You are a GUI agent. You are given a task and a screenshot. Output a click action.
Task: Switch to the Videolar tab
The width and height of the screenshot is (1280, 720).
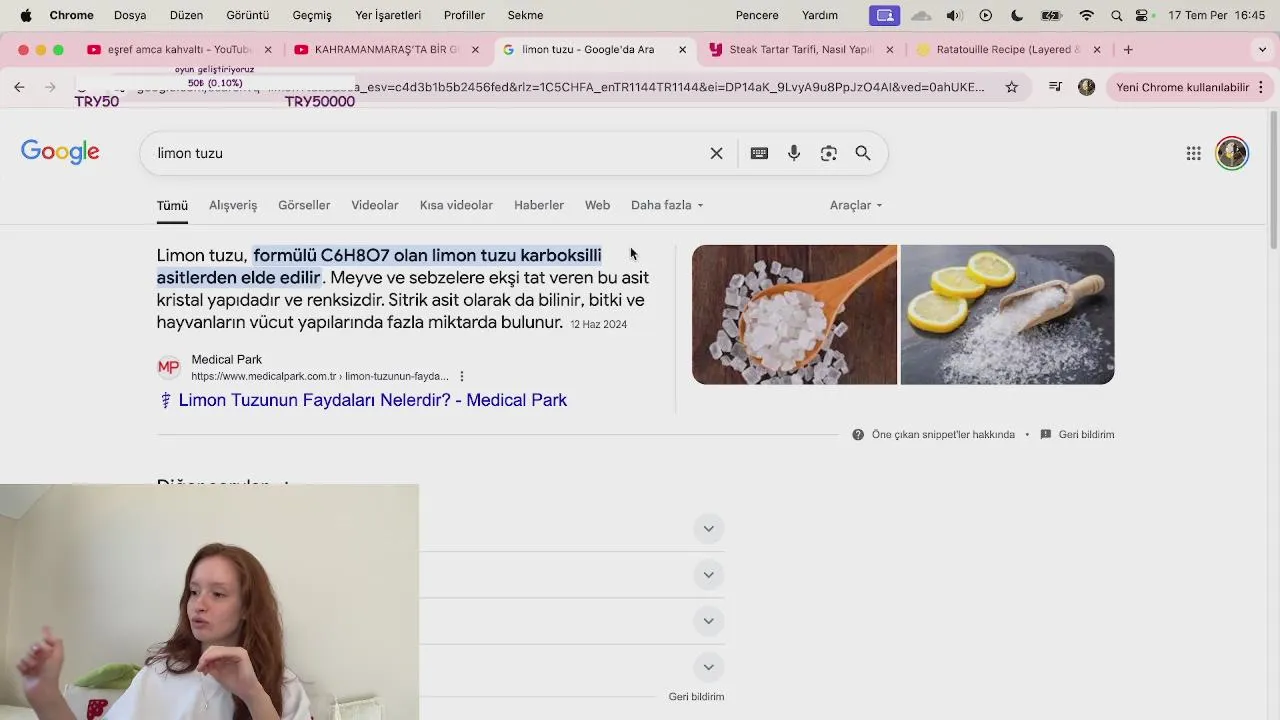pos(375,205)
